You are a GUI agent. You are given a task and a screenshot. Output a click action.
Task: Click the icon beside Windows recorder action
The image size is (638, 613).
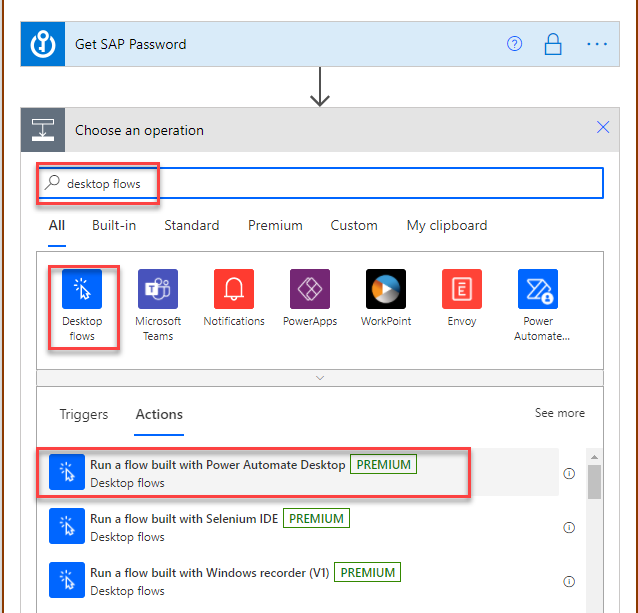[67, 580]
